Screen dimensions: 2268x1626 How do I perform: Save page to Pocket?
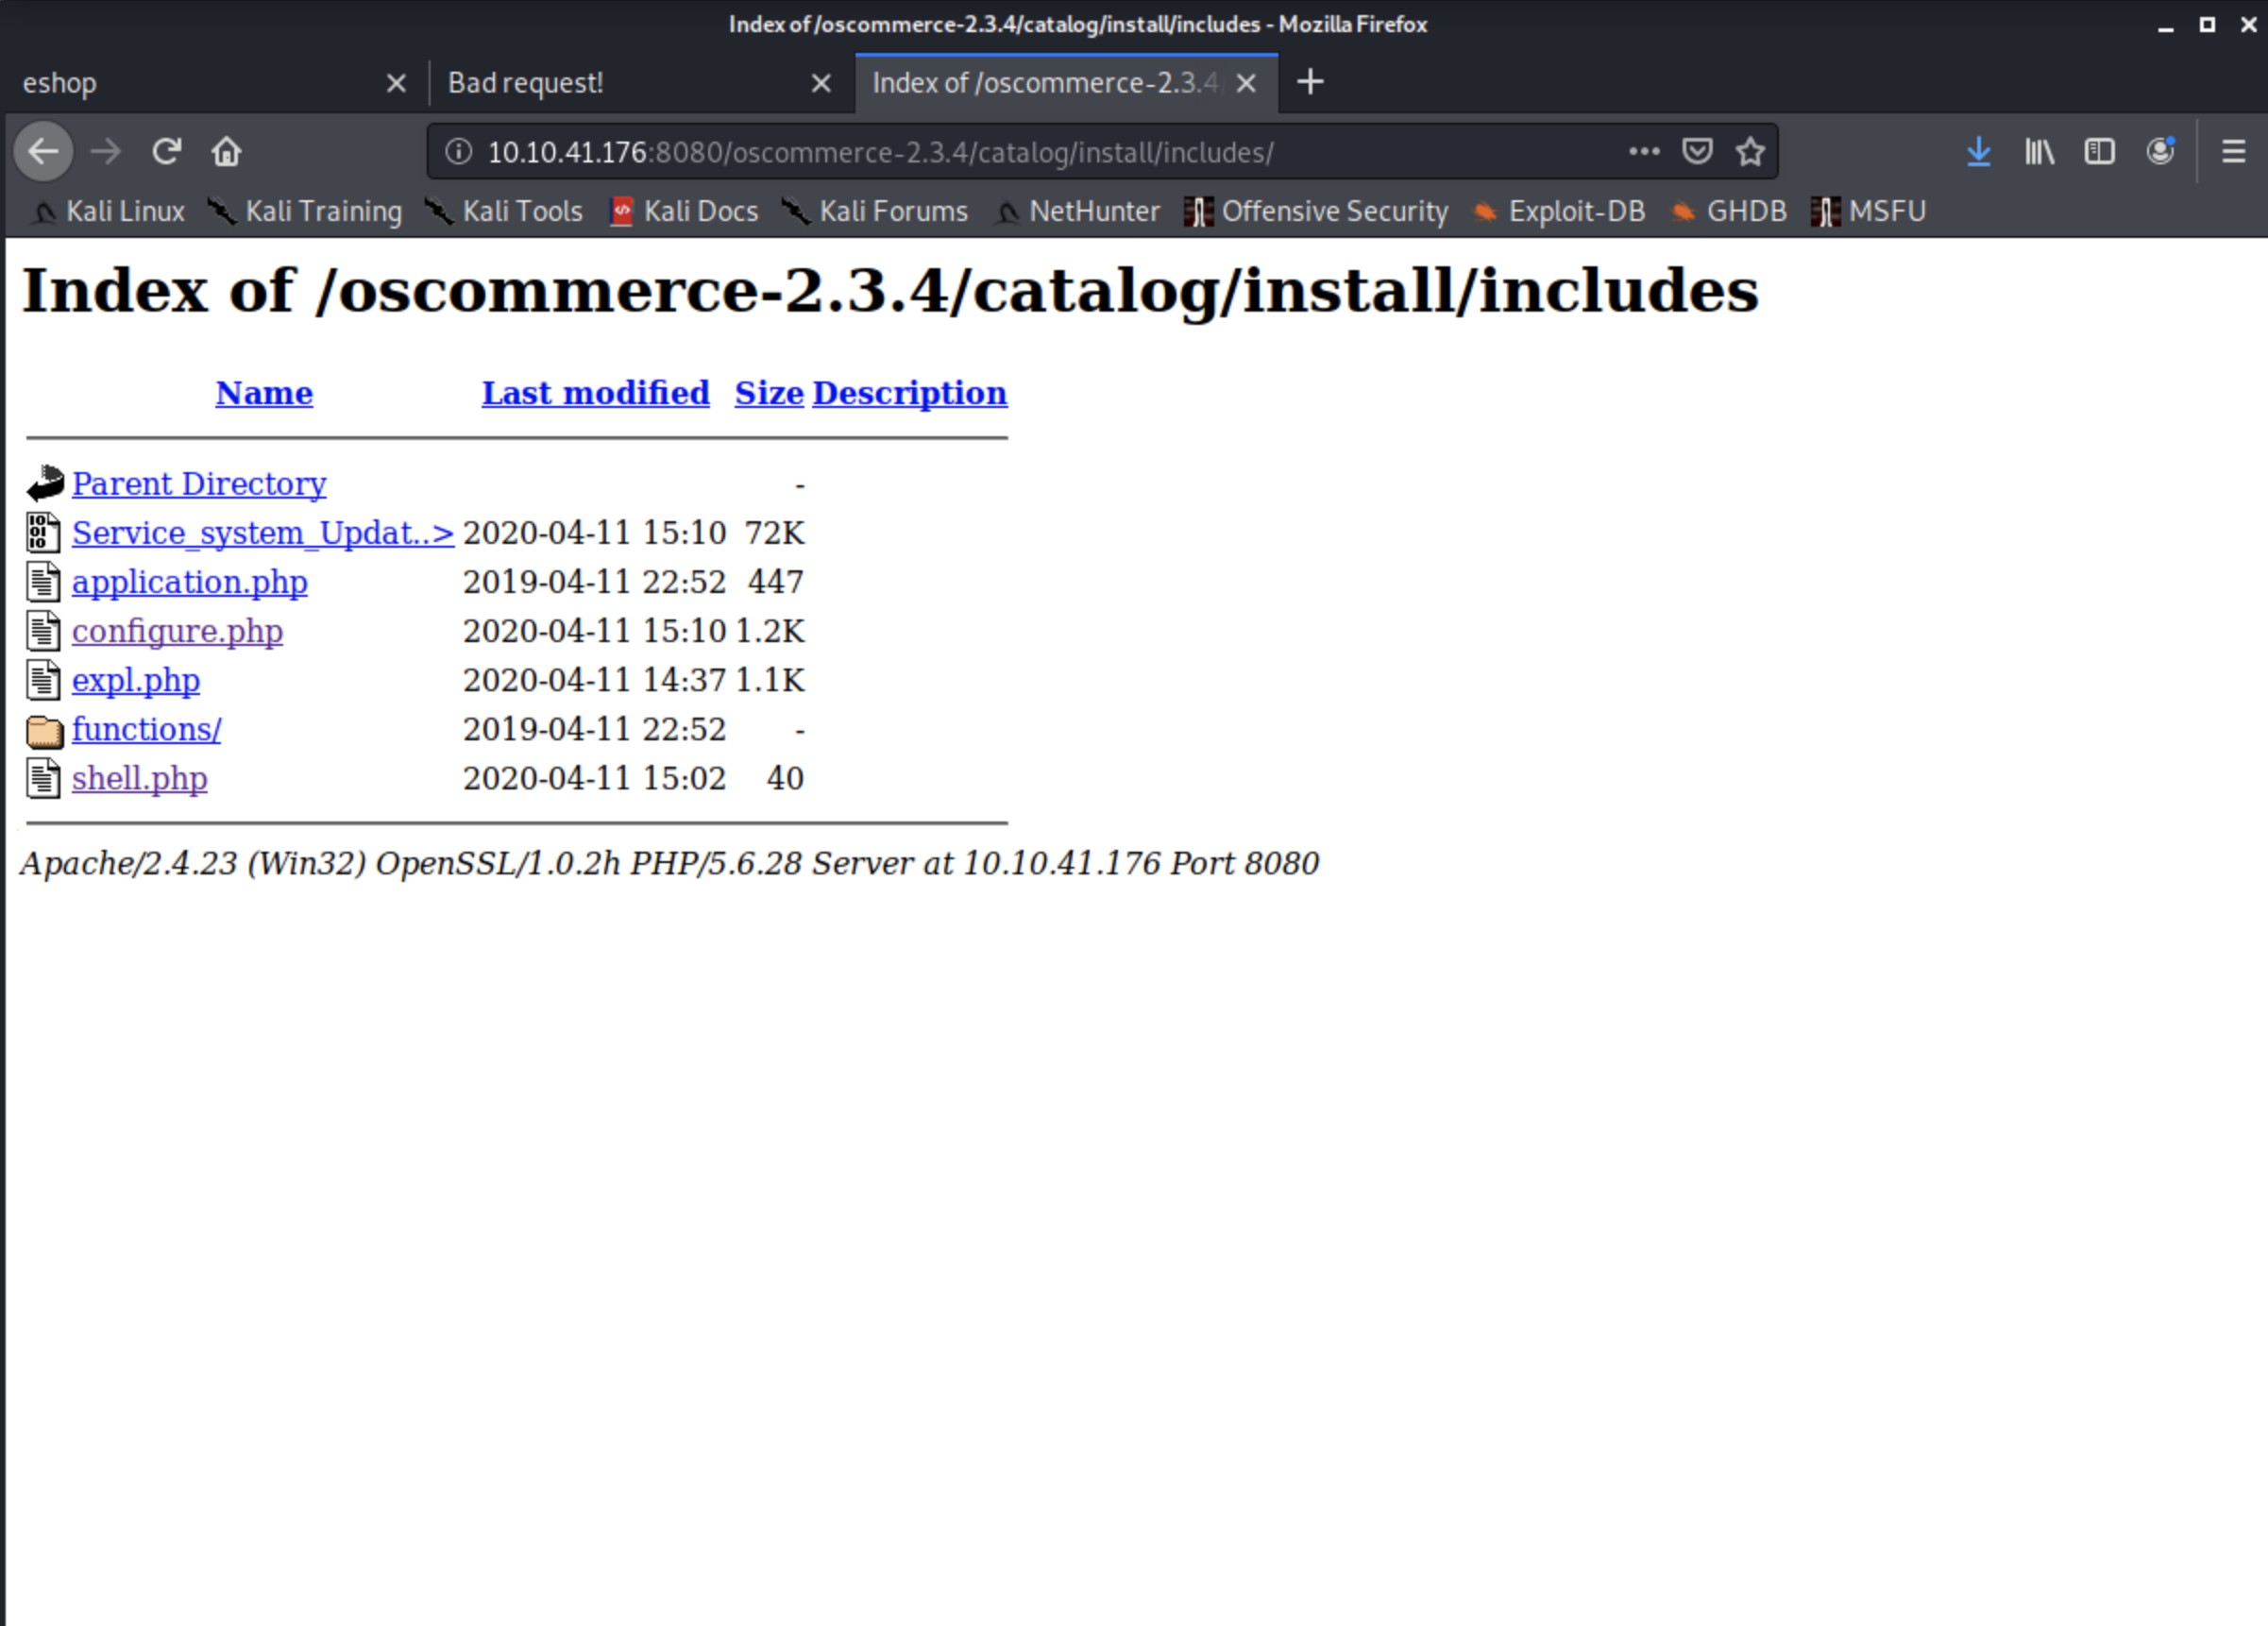tap(1697, 152)
